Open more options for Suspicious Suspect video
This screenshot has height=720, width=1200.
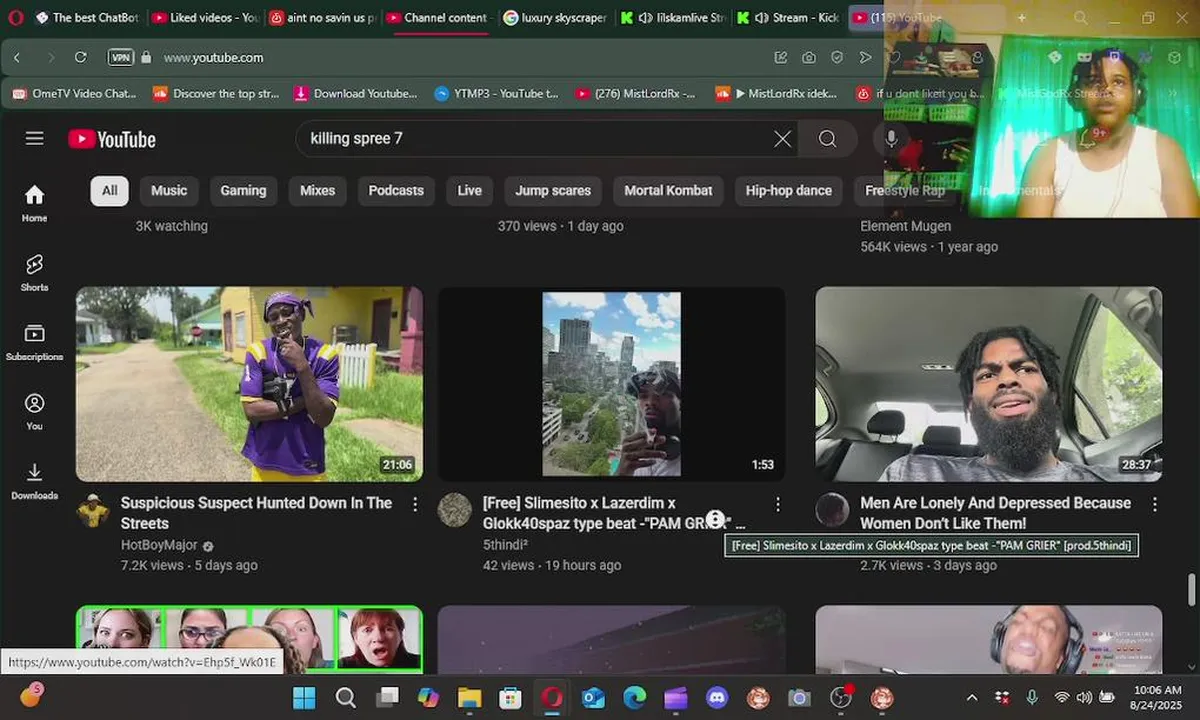pos(415,505)
